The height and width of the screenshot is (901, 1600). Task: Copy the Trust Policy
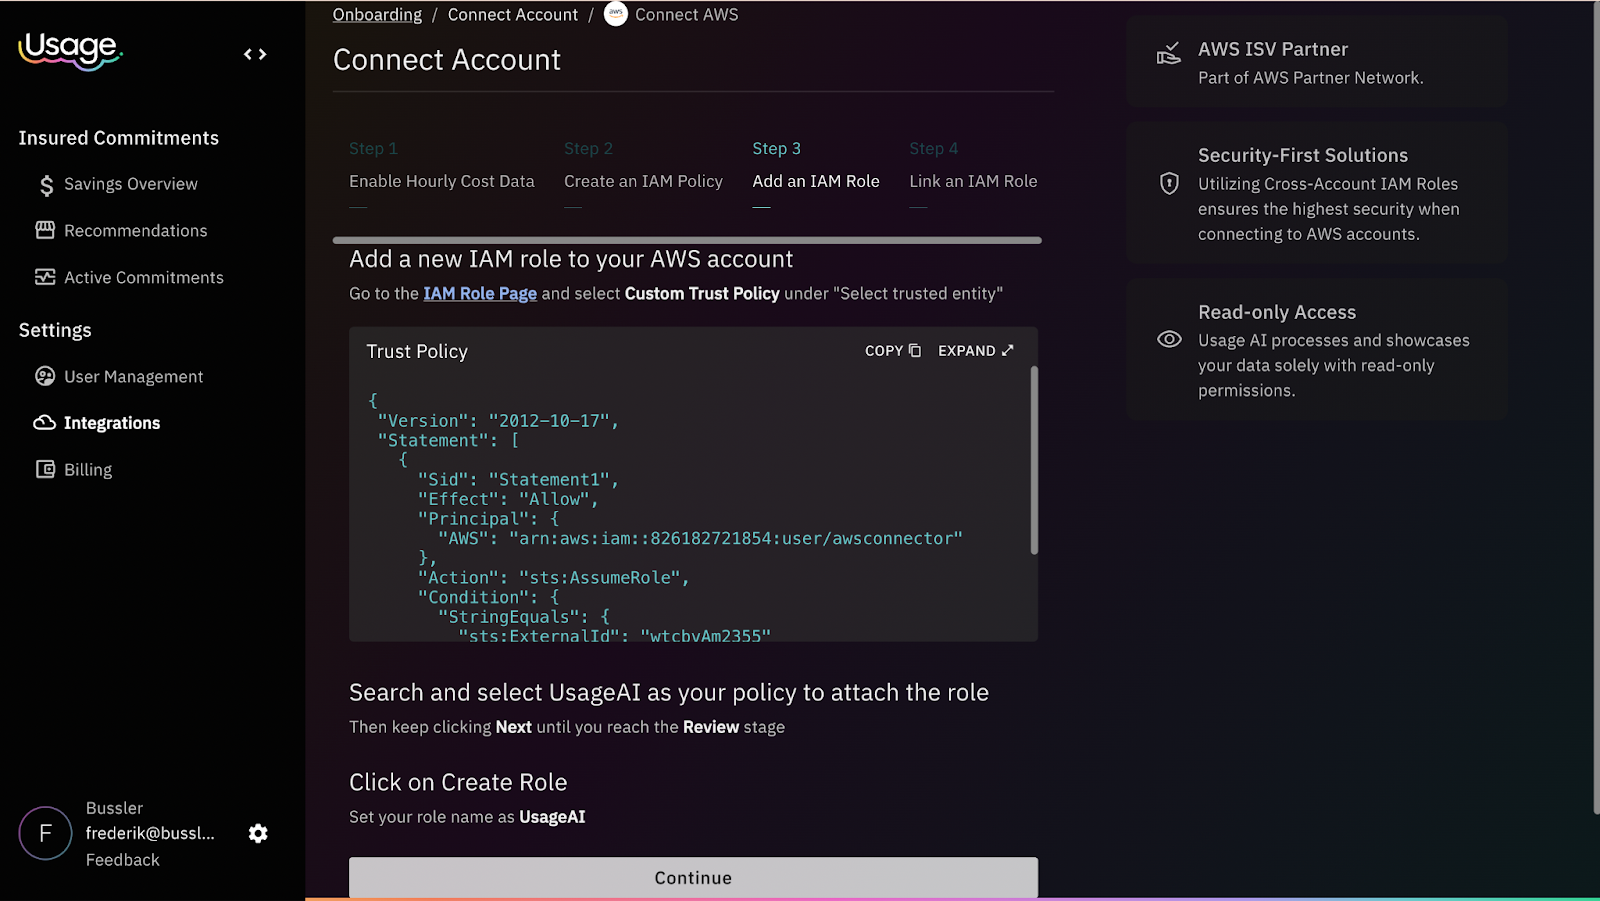892,350
